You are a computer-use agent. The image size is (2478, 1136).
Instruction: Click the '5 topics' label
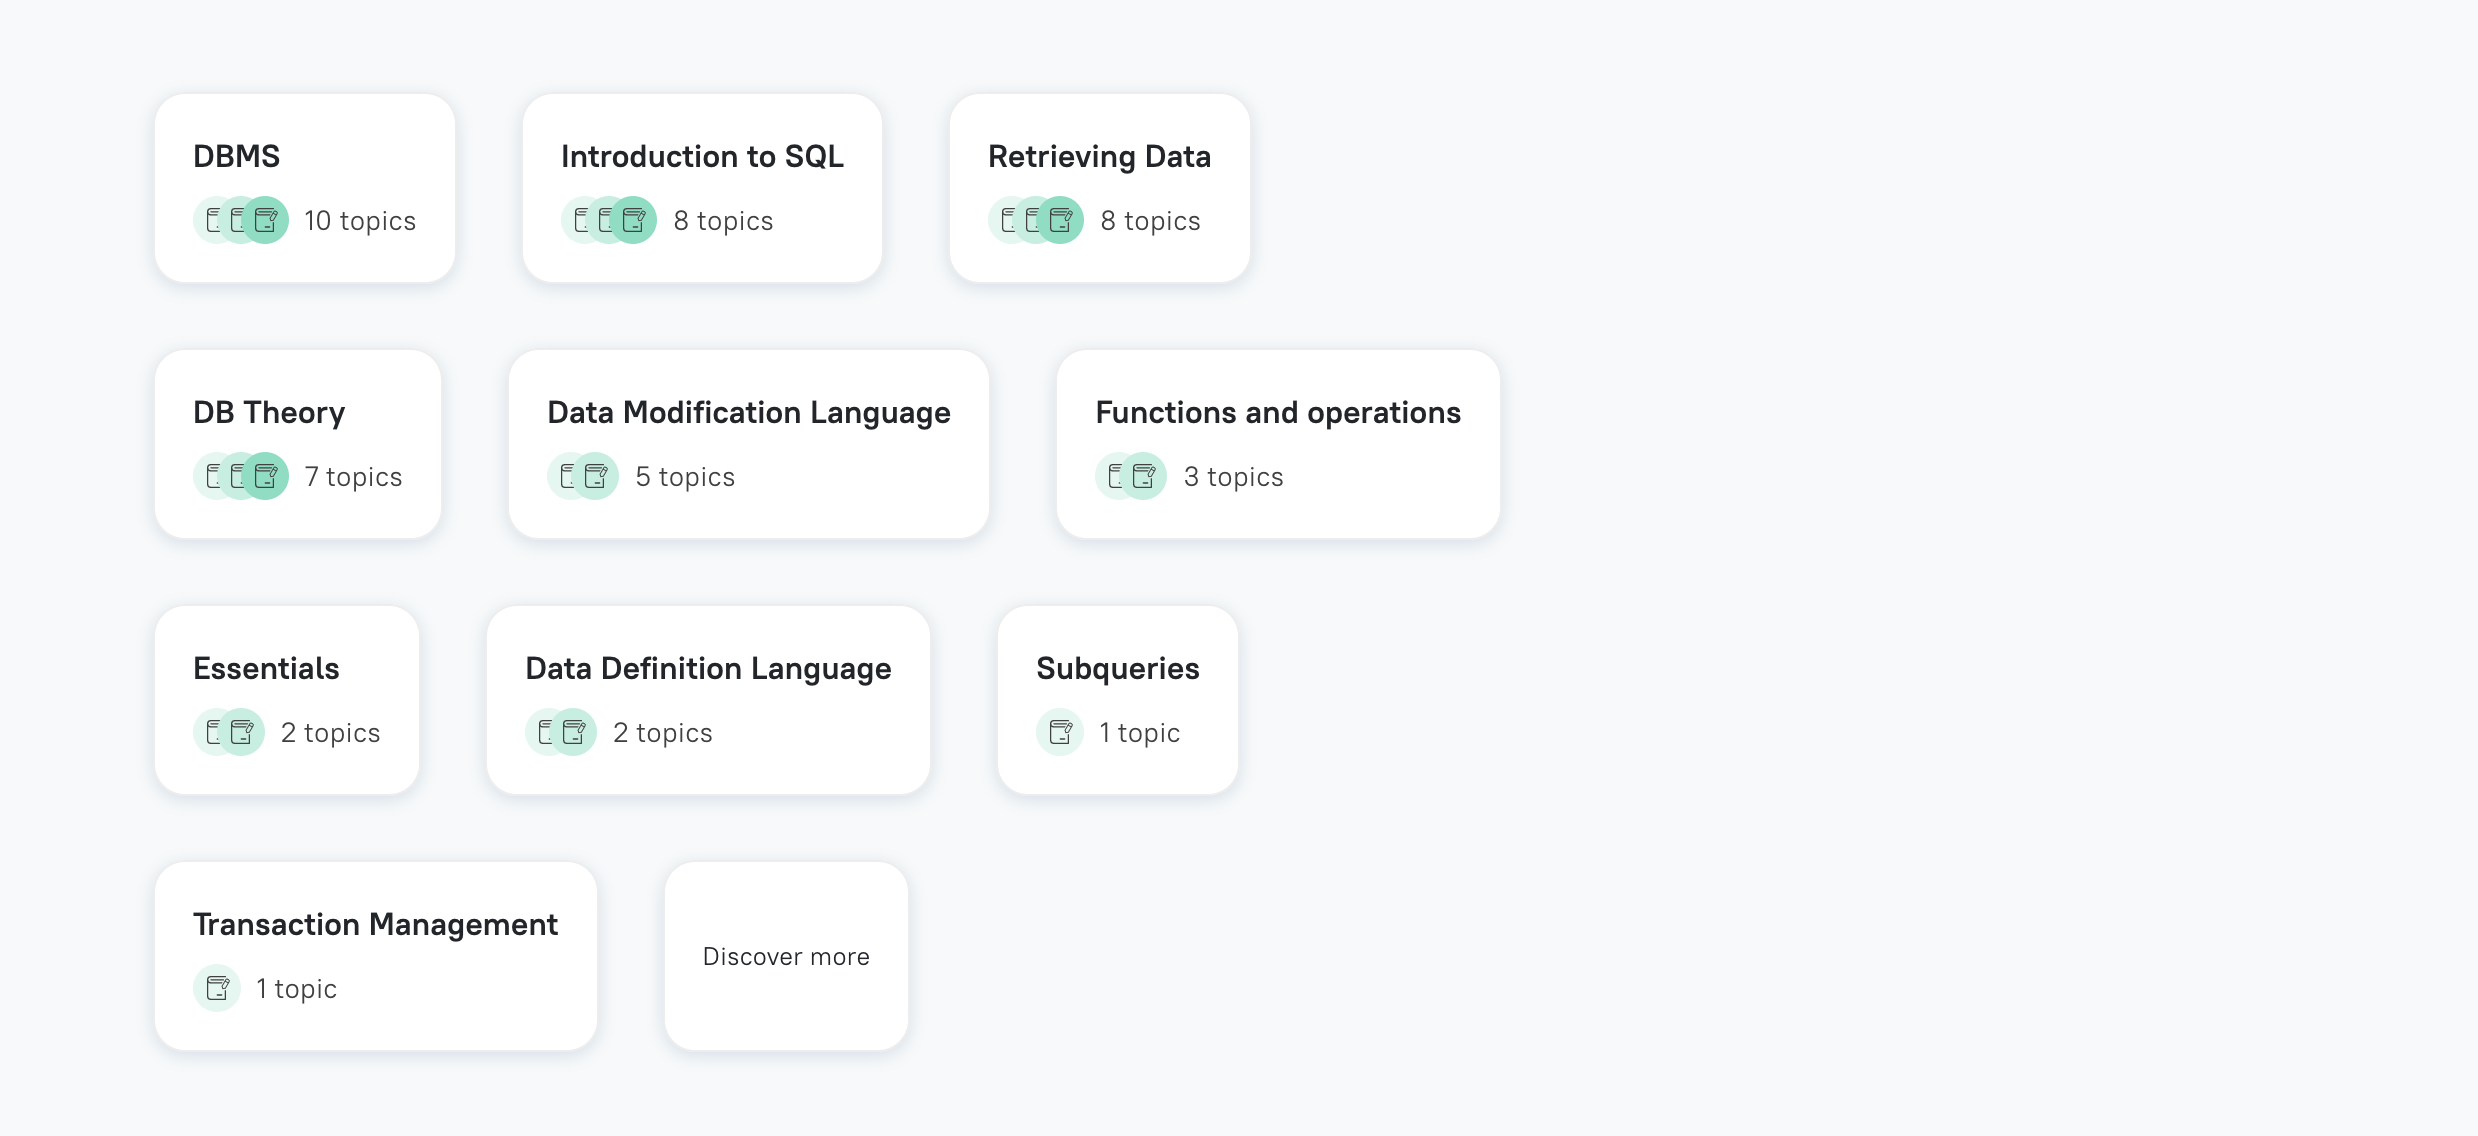pos(685,476)
